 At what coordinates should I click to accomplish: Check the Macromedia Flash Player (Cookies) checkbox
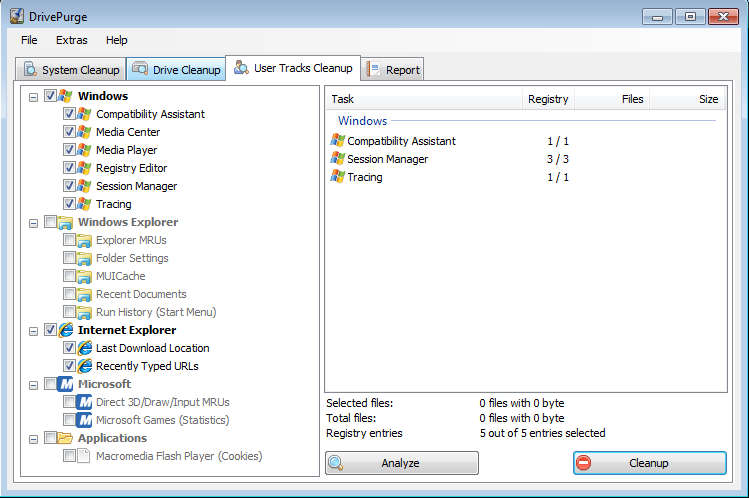69,456
